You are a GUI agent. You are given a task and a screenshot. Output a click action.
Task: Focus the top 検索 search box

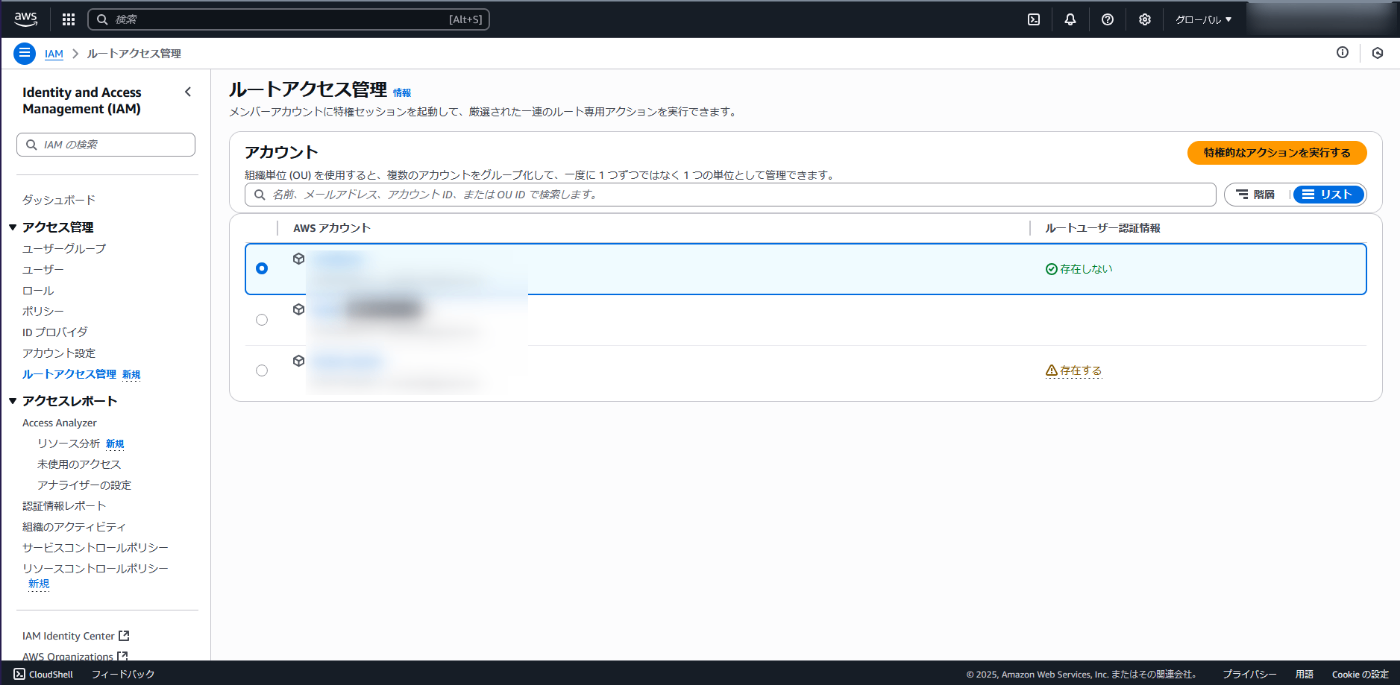289,19
